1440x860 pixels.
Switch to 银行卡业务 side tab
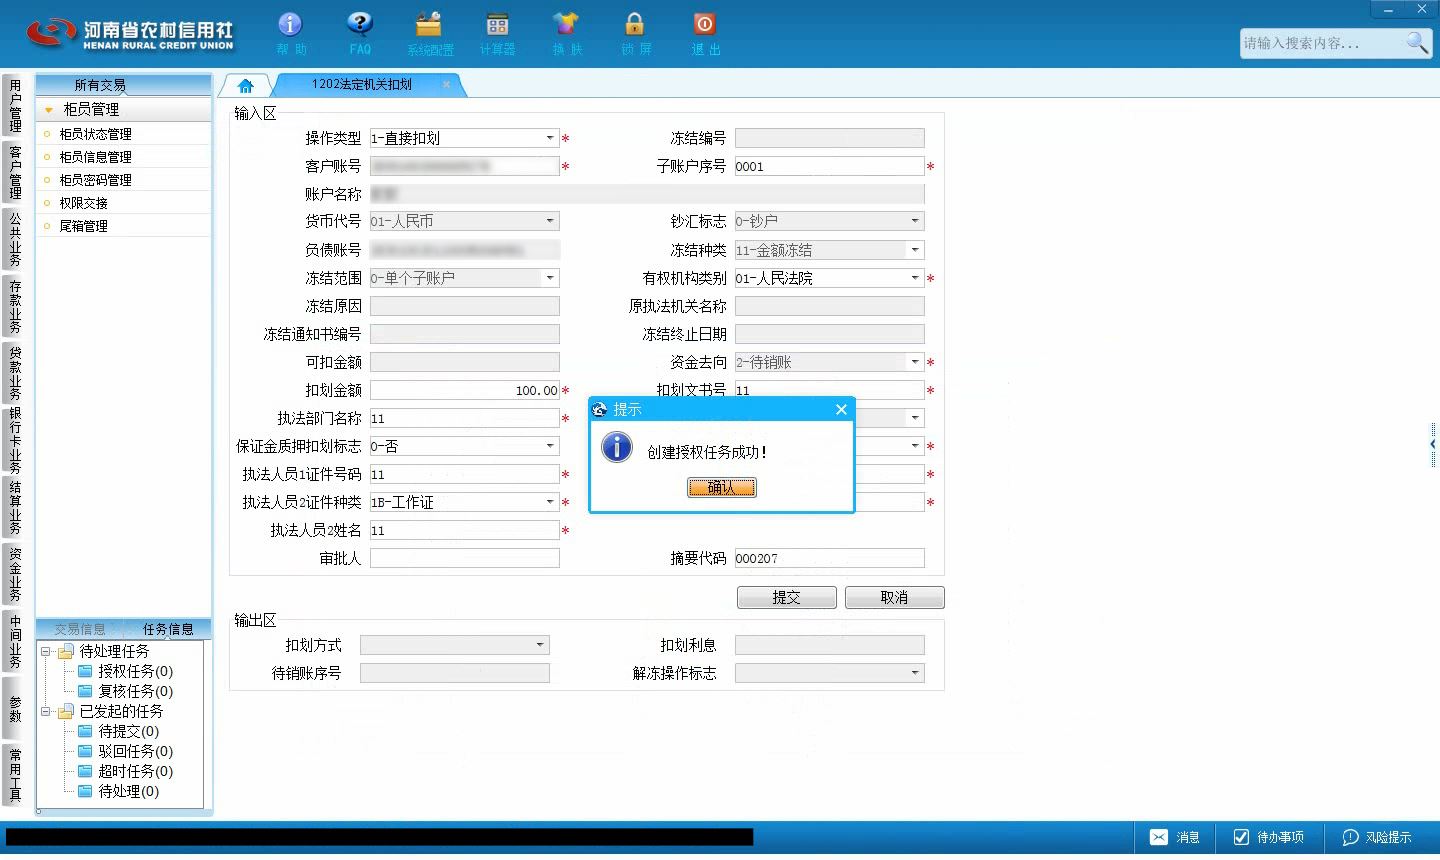pos(15,440)
